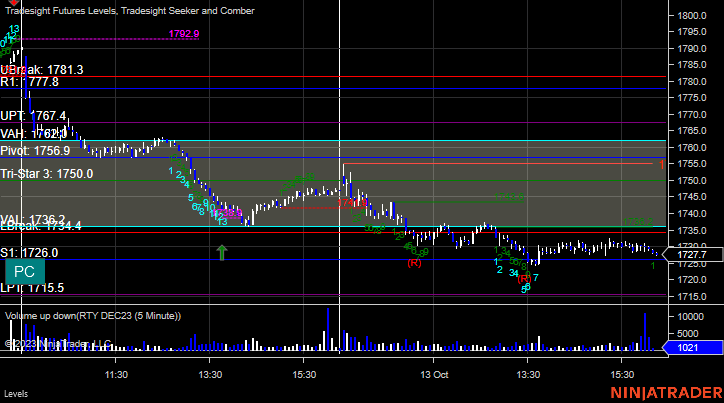The width and height of the screenshot is (724, 403).
Task: Click the first 15:30 time axis label
Action: tap(304, 374)
